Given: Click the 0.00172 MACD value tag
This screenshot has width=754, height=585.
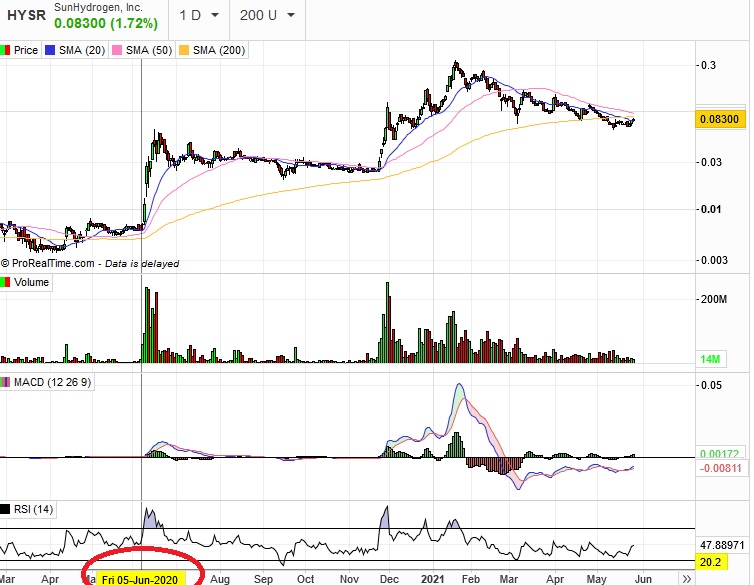Looking at the screenshot, I should point(719,453).
